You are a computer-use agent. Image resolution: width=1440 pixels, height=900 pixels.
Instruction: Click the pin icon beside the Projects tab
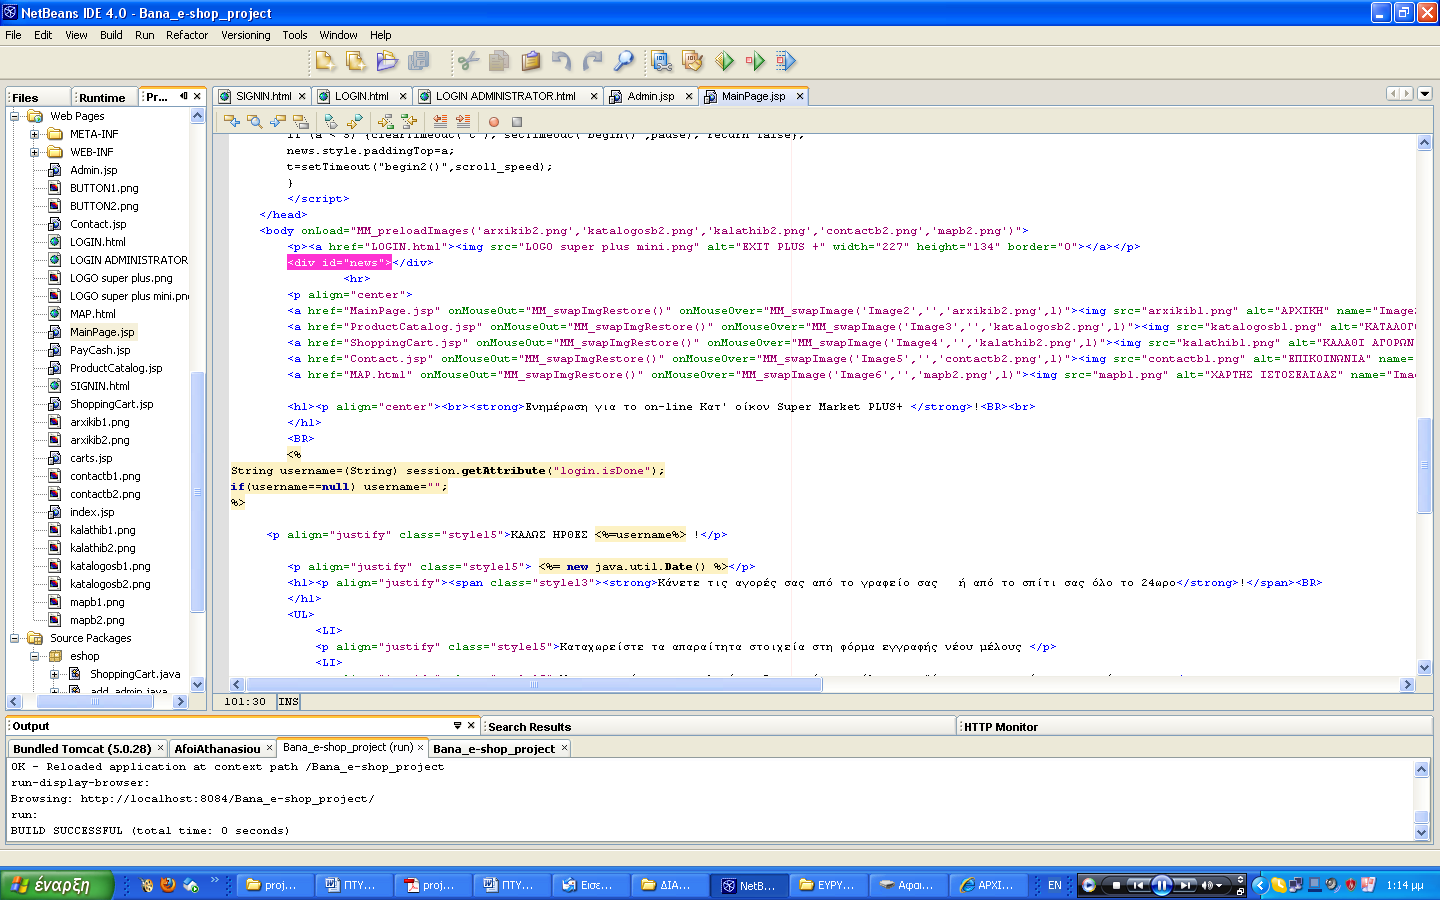pos(184,96)
